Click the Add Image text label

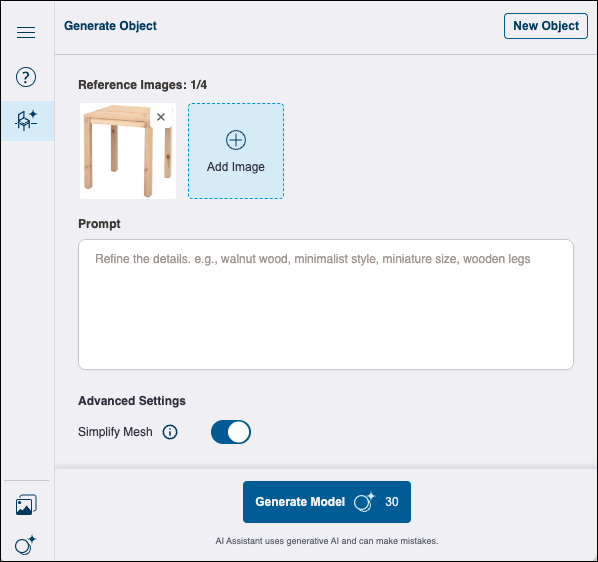[236, 167]
